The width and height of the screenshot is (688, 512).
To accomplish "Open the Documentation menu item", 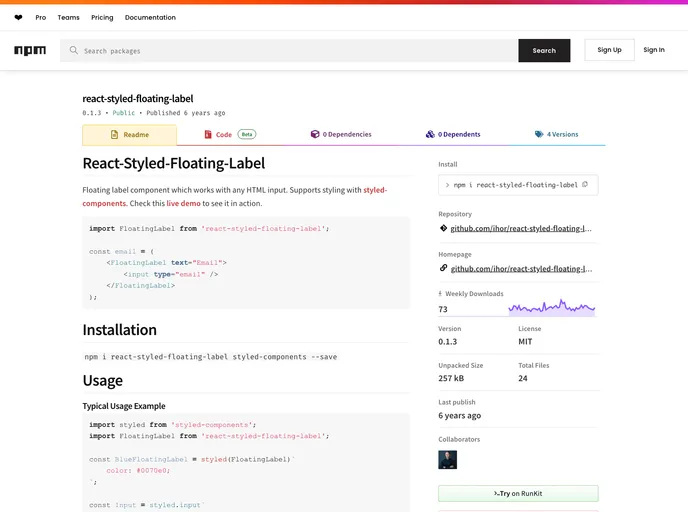I will click(150, 18).
